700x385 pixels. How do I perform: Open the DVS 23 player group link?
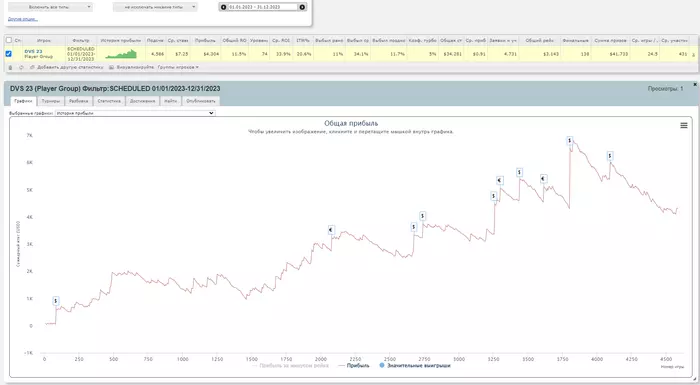point(33,51)
